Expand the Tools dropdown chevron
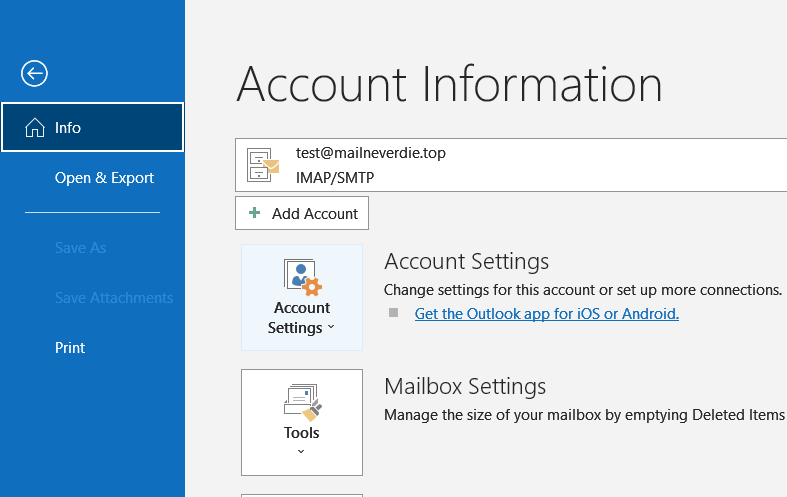Screen dimensions: 787x497 301,452
